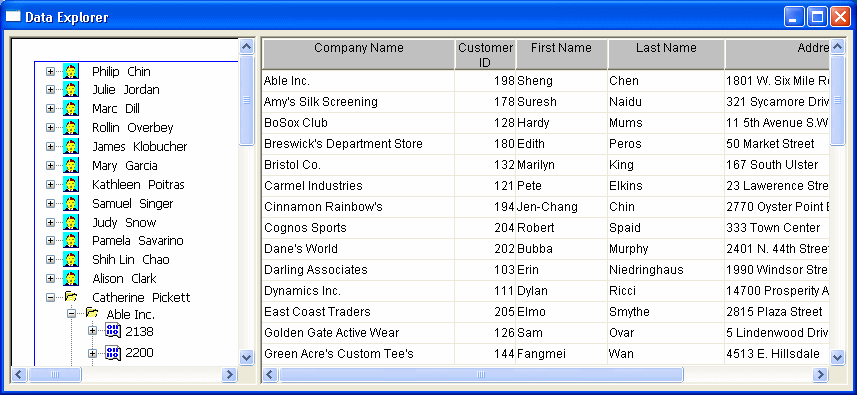The image size is (857, 395).
Task: Click the table's horizontal scrollbar left arrow
Action: [271, 374]
